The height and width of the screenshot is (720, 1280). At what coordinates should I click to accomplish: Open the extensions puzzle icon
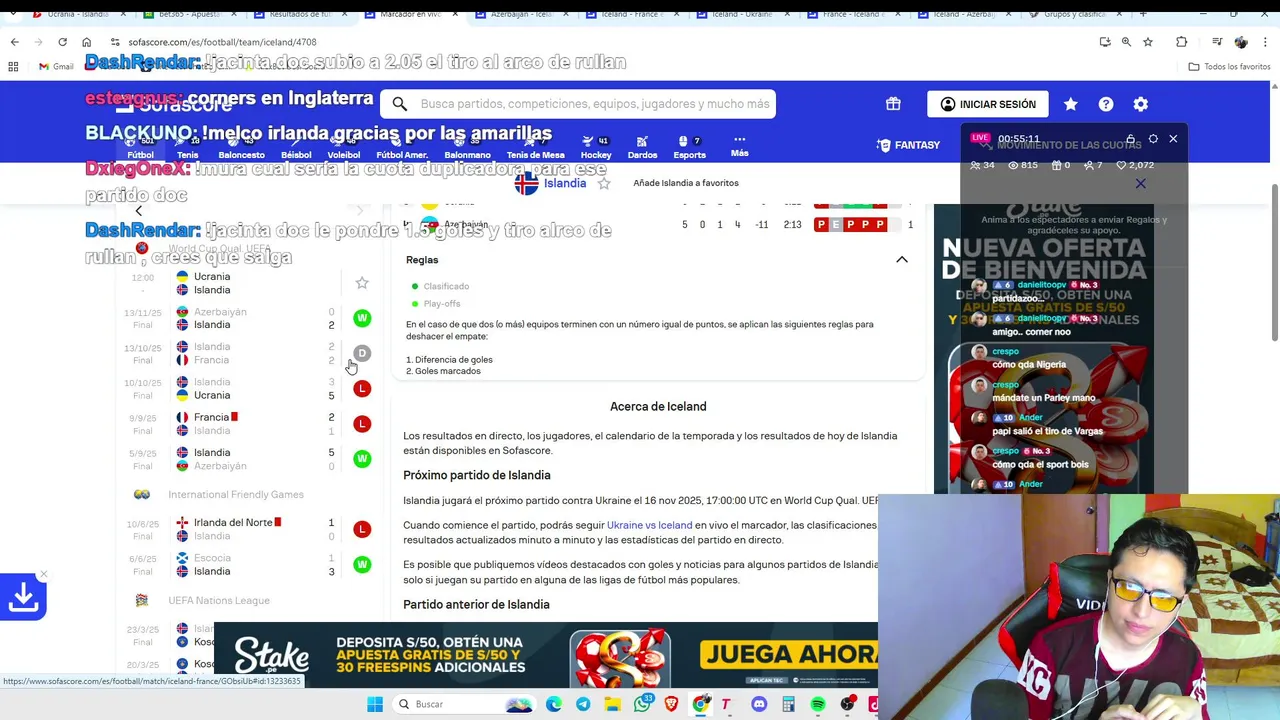click(x=1181, y=42)
